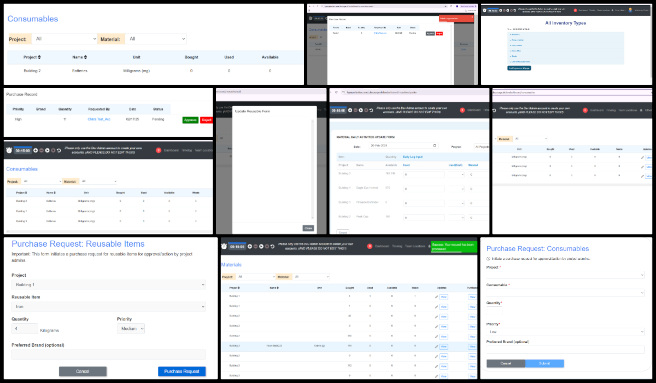Click timer display in middle-left Consumables header
Image resolution: width=656 pixels, height=383 pixels.
(23, 150)
